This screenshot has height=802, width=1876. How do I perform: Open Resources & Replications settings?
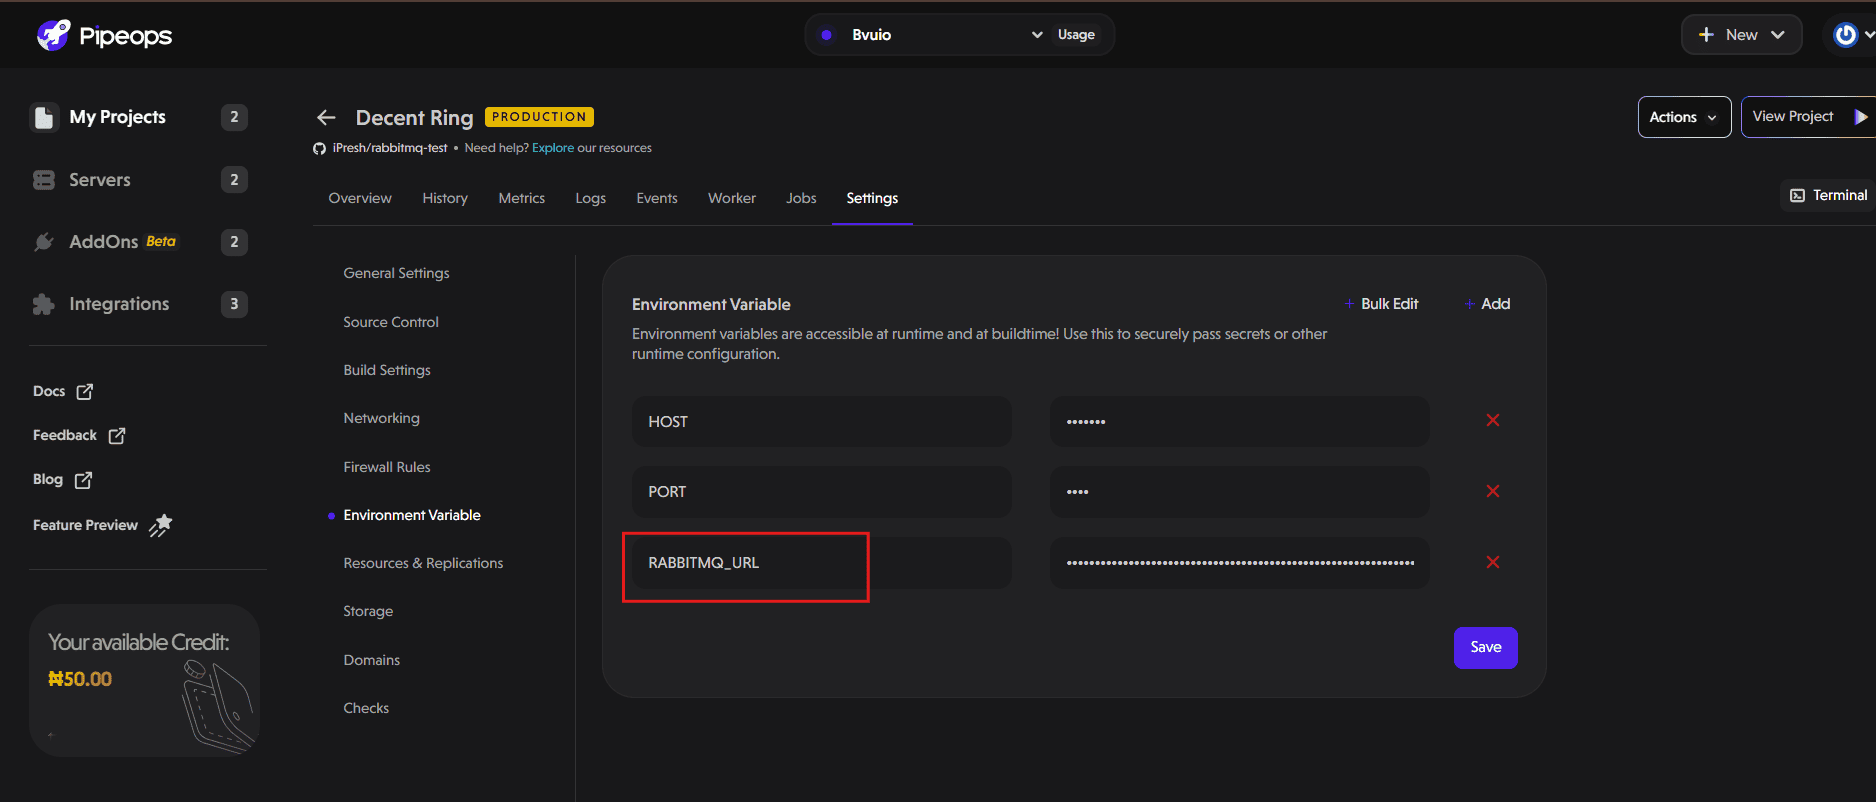423,563
